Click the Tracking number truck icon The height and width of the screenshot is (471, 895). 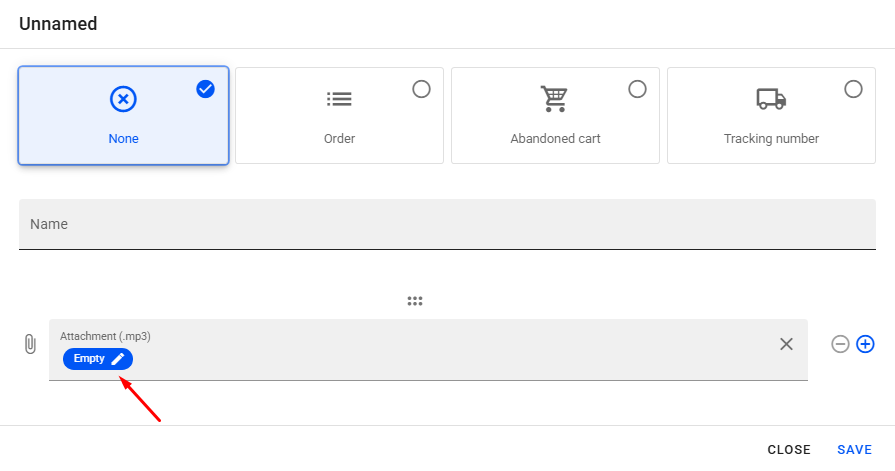pyautogui.click(x=771, y=99)
